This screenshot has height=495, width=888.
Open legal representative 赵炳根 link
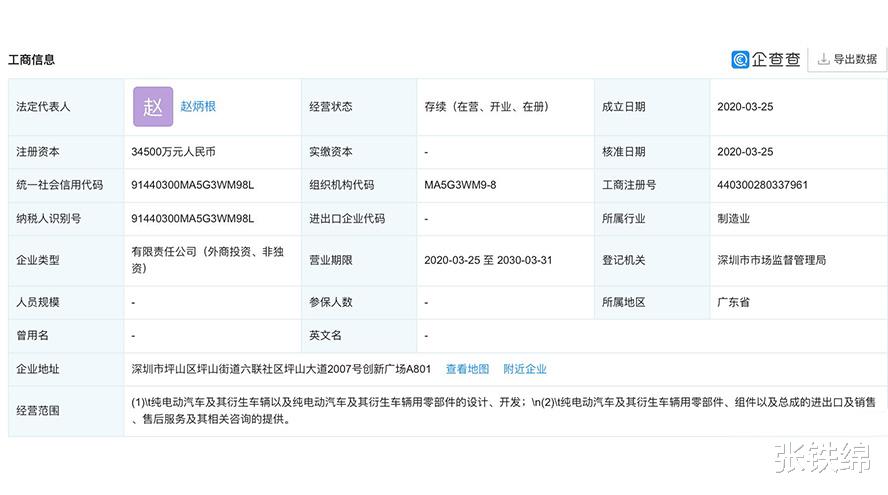pos(198,106)
